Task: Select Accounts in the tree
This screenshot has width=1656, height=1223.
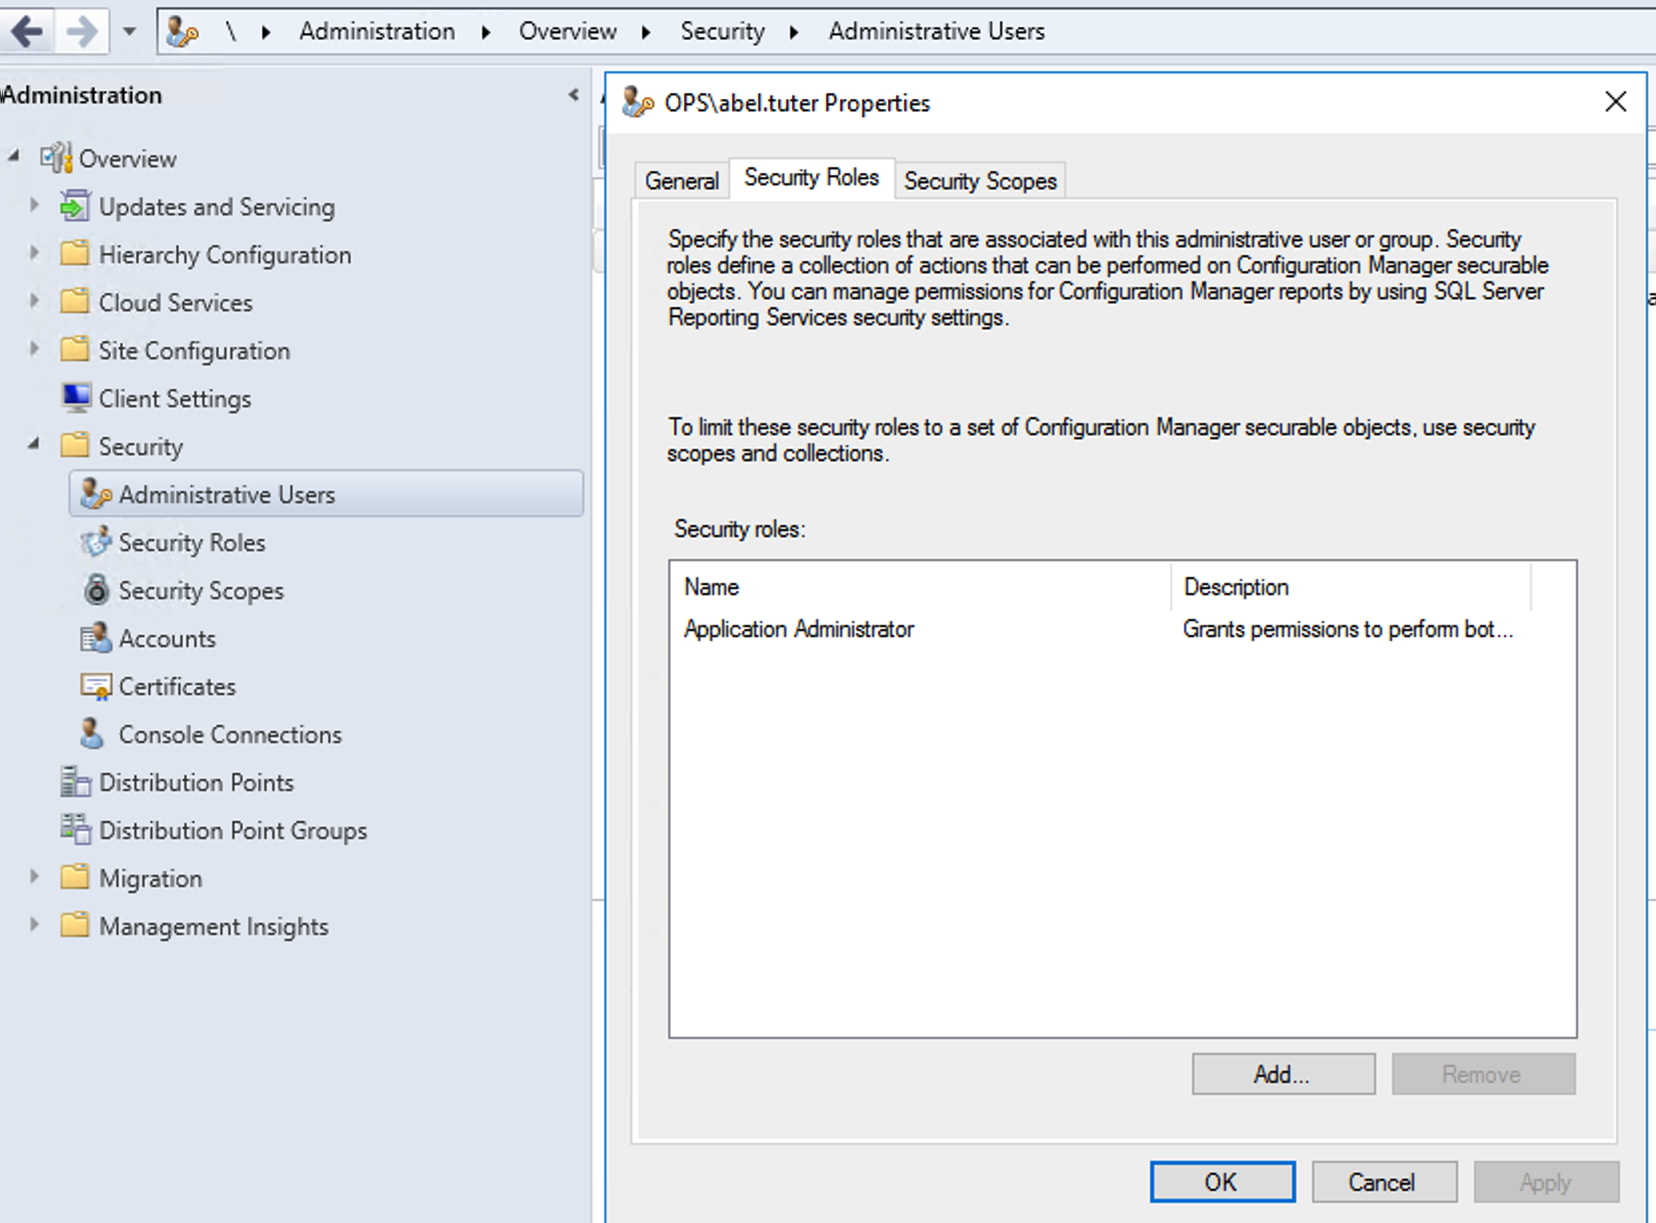Action: pos(167,638)
